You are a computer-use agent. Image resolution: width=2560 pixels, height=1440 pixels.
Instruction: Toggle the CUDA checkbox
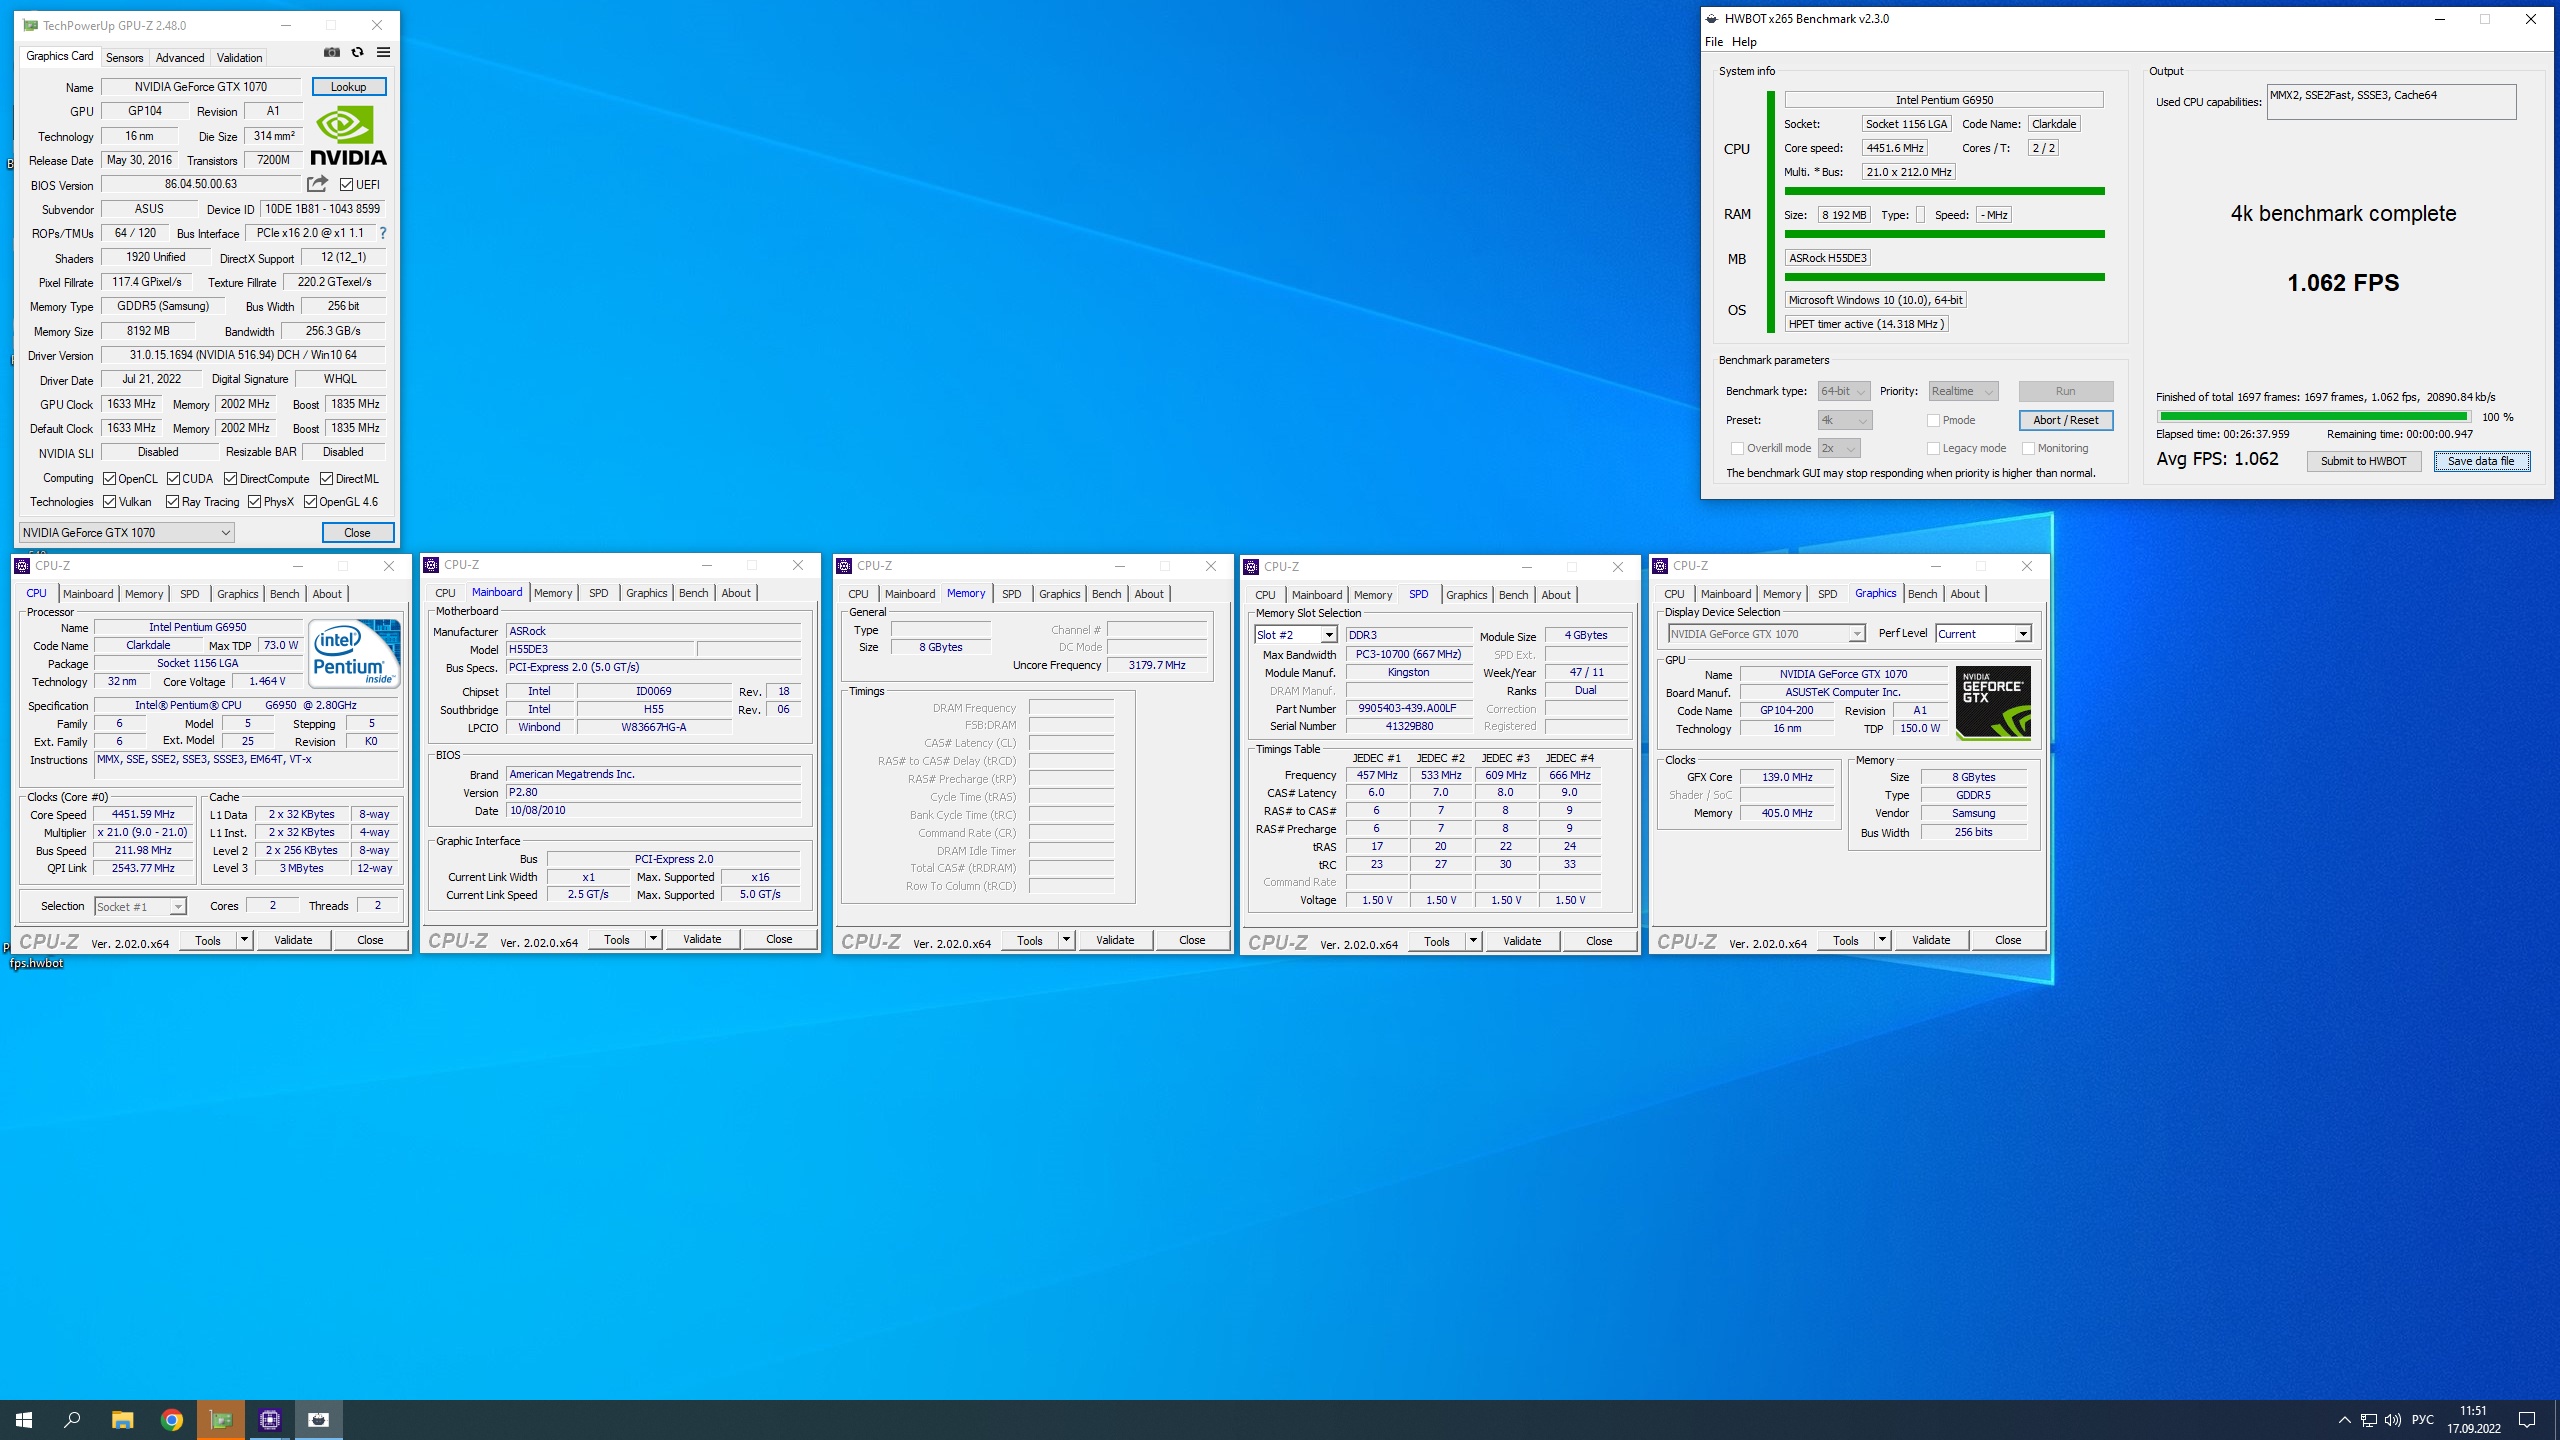click(x=173, y=478)
